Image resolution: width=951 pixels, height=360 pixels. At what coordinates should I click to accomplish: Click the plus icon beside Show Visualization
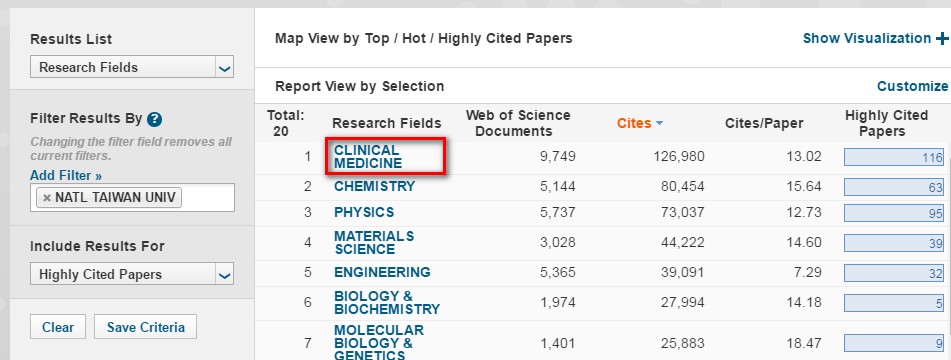tap(942, 38)
